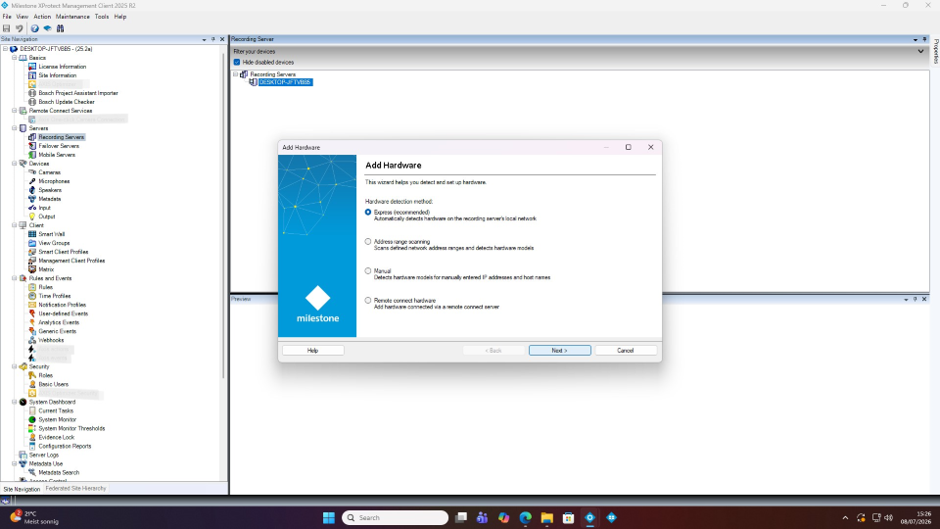Open the File menu
This screenshot has width=940, height=529.
tap(7, 17)
